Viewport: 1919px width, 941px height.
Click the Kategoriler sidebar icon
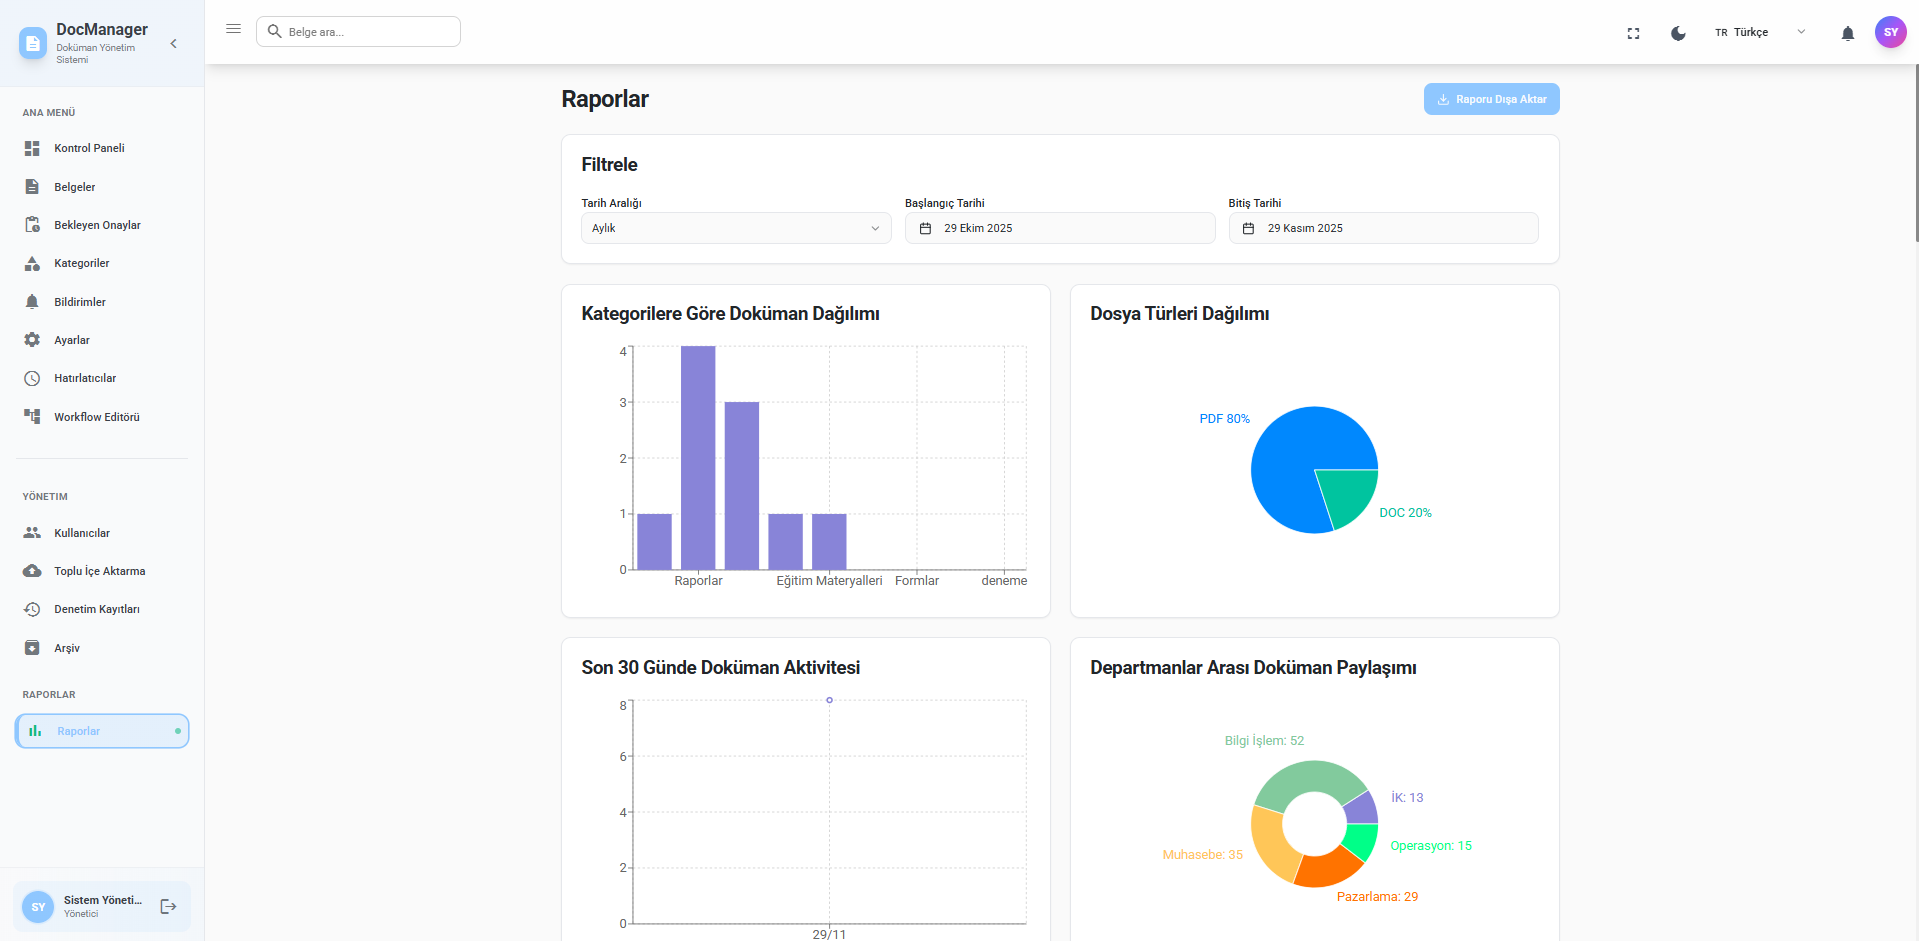pyautogui.click(x=33, y=263)
